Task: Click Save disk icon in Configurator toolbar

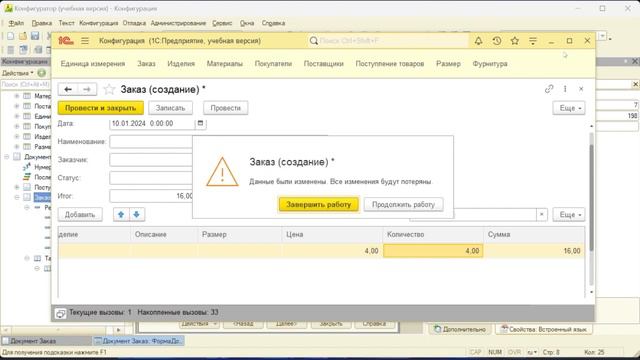Action: pyautogui.click(x=35, y=36)
